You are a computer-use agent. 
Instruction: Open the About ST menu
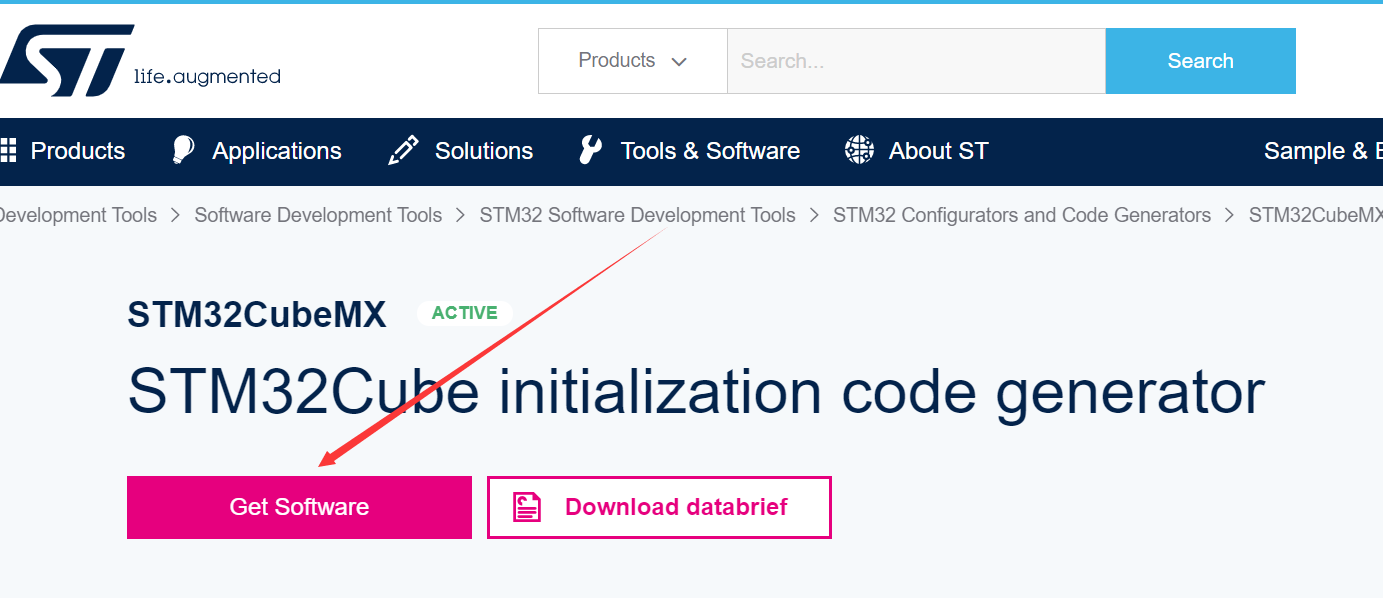click(938, 151)
